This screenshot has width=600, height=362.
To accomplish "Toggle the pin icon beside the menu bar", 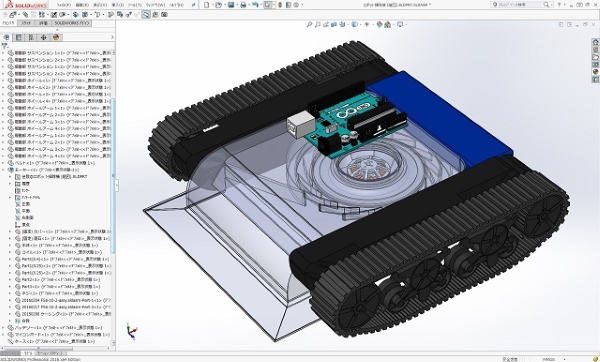I will [194, 5].
